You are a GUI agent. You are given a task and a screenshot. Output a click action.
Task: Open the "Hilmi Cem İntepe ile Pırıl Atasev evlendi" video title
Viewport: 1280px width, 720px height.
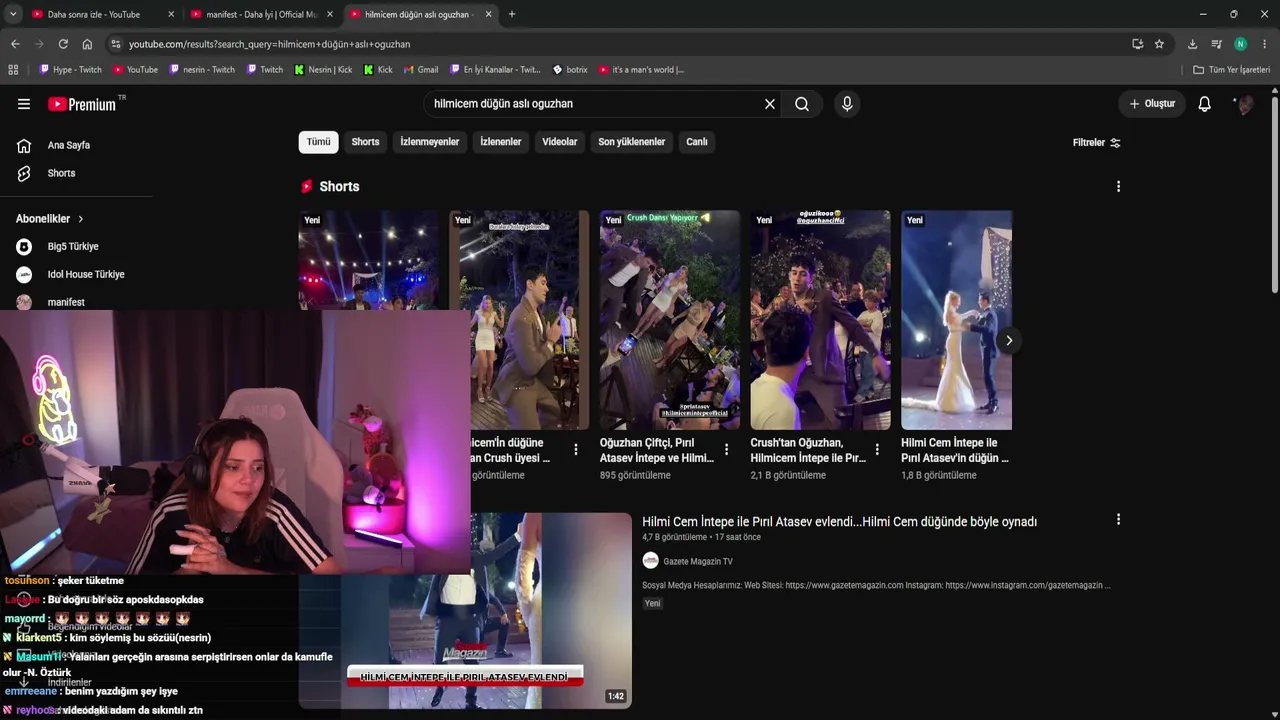(x=839, y=522)
